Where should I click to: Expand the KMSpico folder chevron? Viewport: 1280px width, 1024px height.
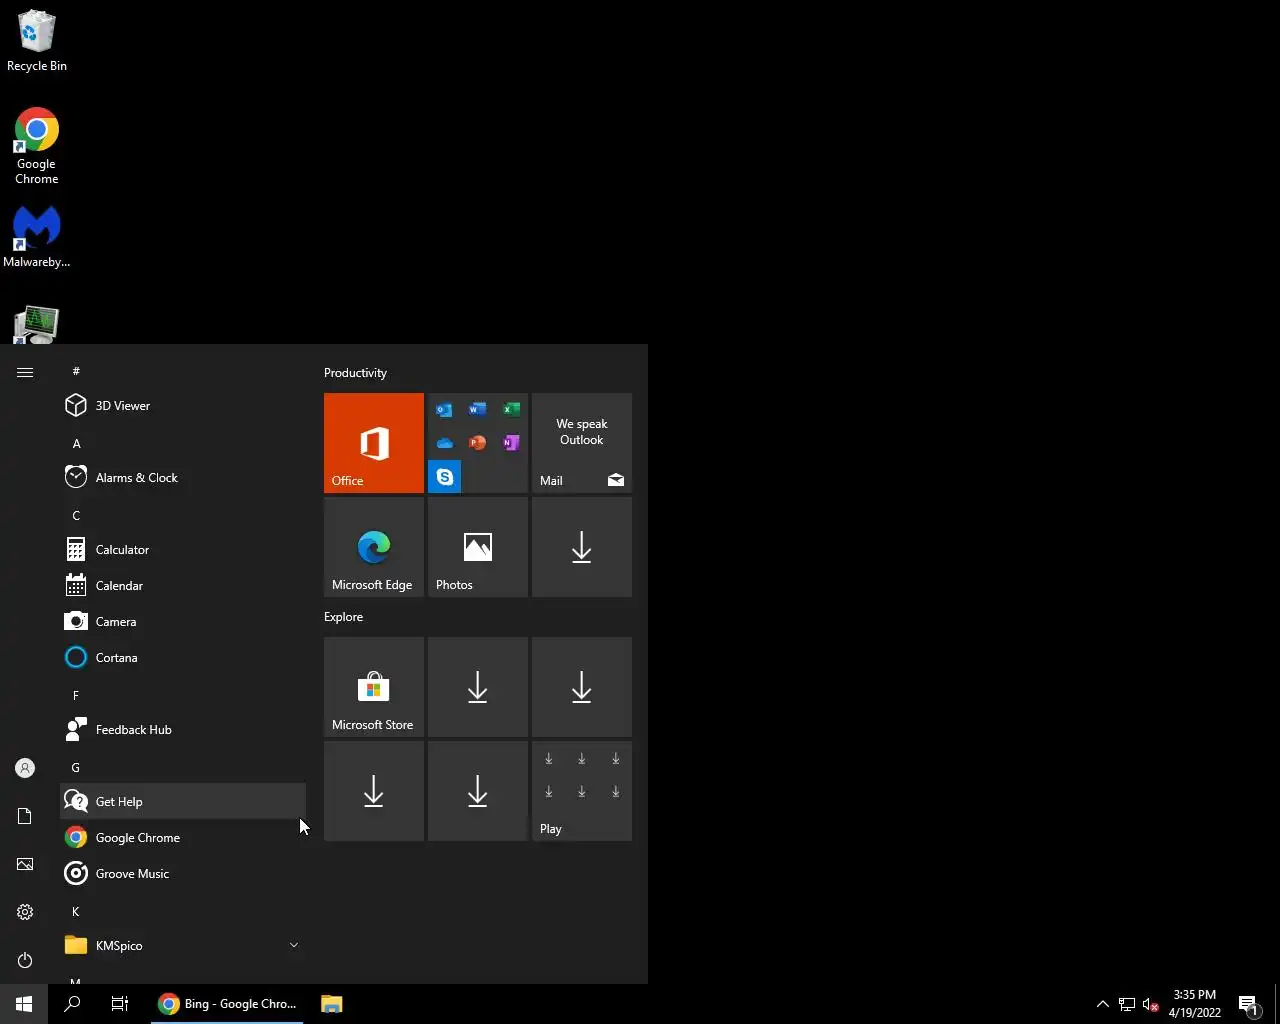point(294,945)
